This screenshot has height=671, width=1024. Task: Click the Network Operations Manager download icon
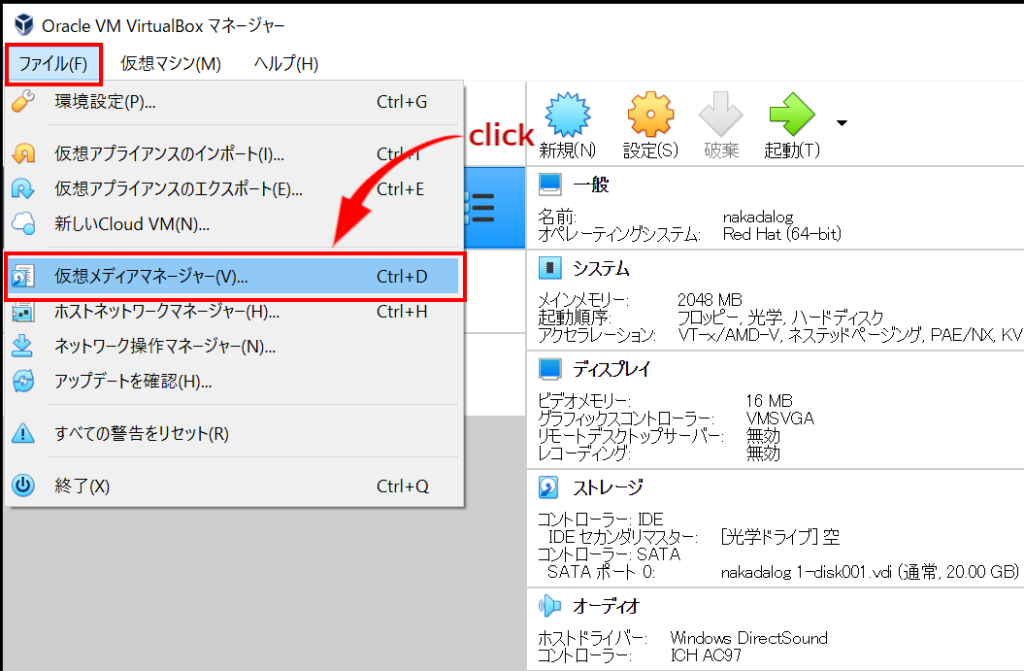(x=23, y=346)
